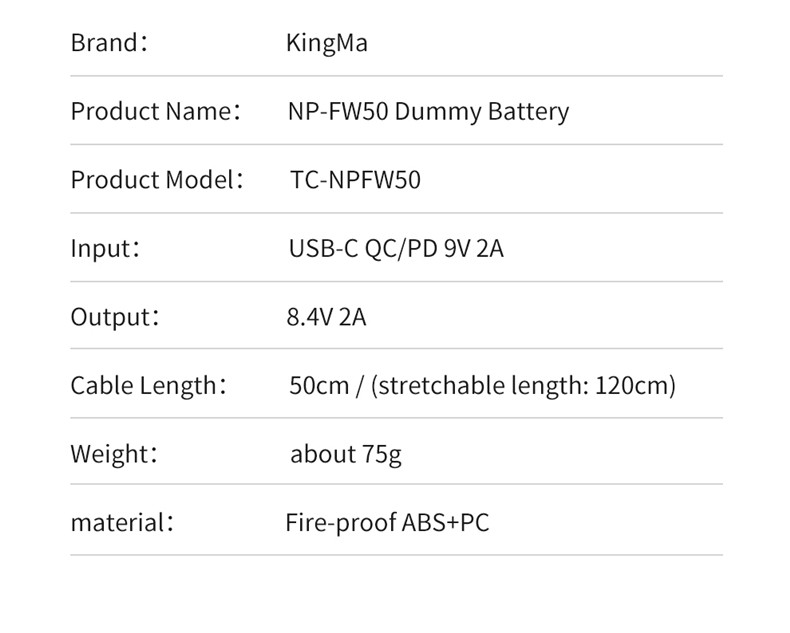Screen dimensions: 790x633
Task: Select the KingMa brand value
Action: 327,43
